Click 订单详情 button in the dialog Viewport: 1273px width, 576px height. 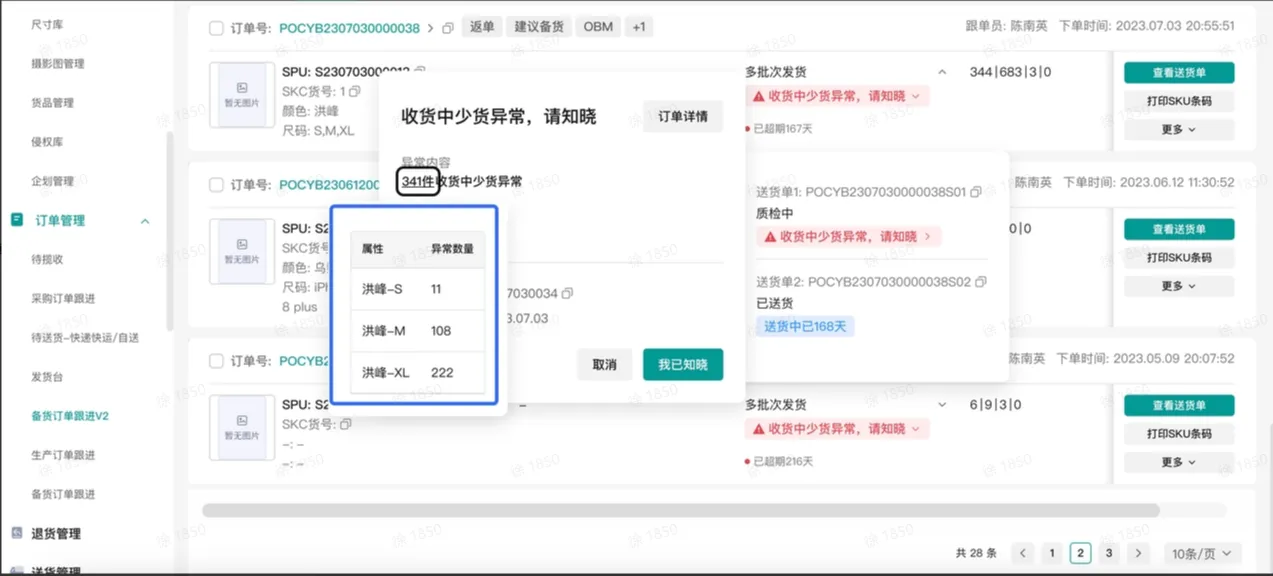point(683,117)
